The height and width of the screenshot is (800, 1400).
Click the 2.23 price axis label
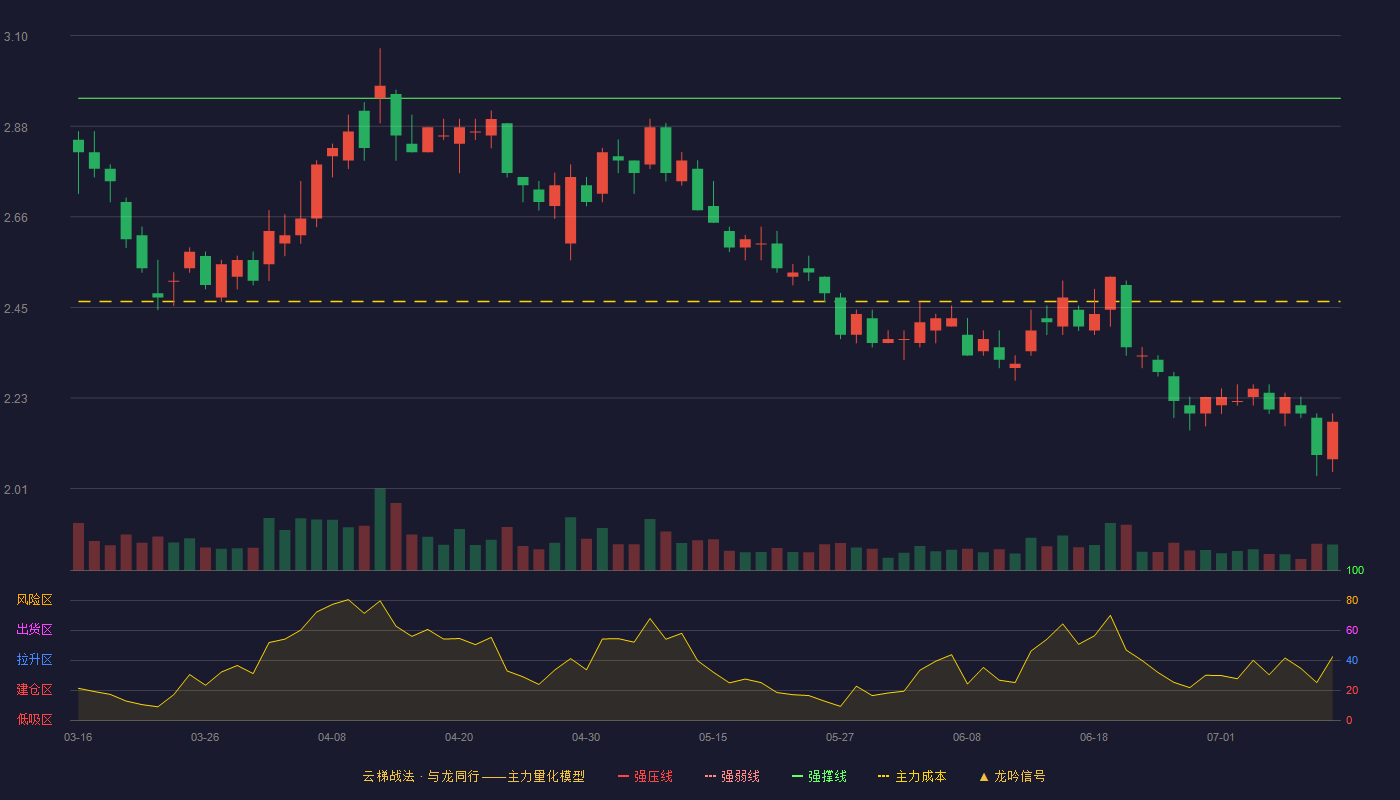(x=16, y=399)
